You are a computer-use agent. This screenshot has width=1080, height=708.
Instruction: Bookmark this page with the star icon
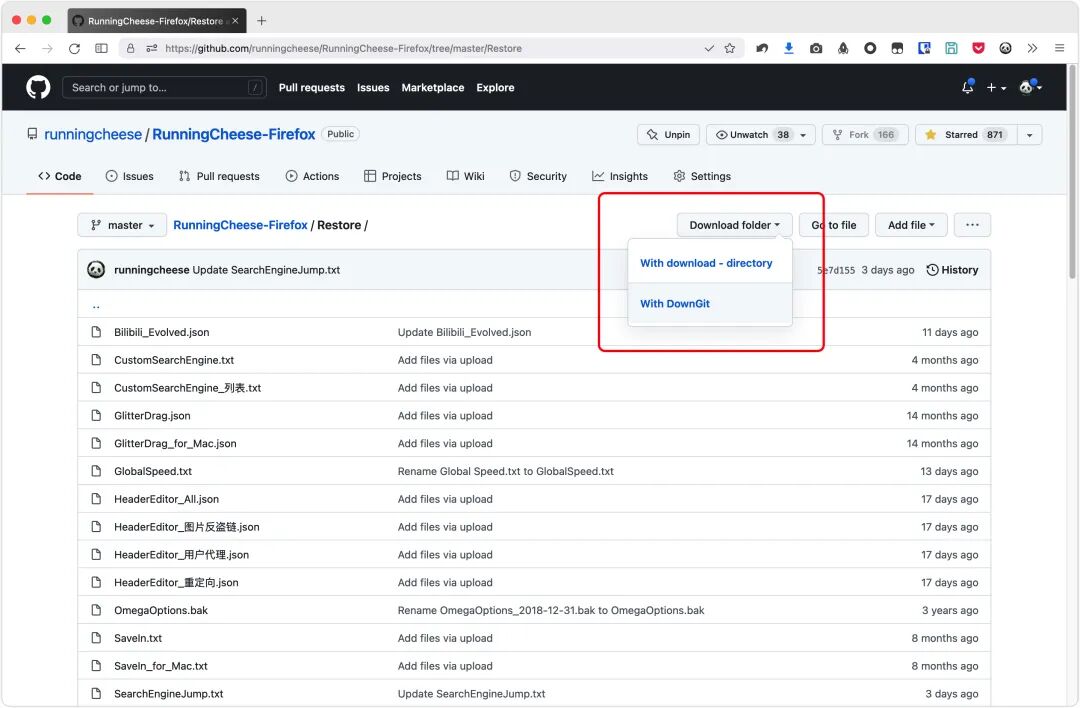click(x=729, y=48)
